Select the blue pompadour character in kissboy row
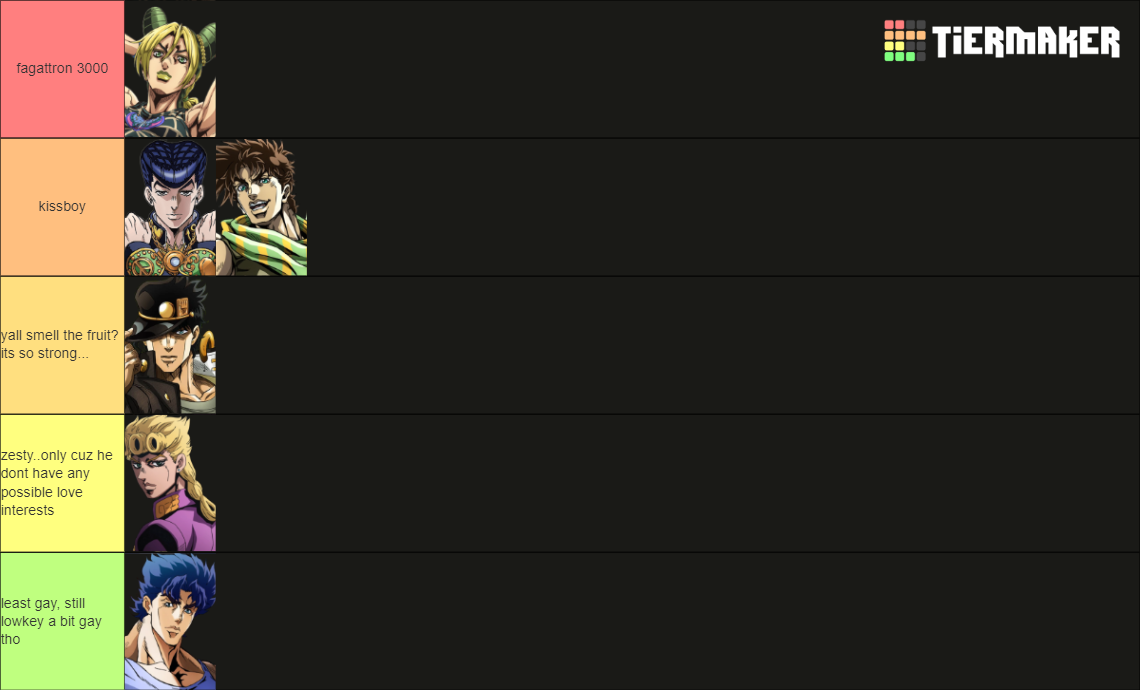Screen dimensions: 1140x690 (x=170, y=207)
